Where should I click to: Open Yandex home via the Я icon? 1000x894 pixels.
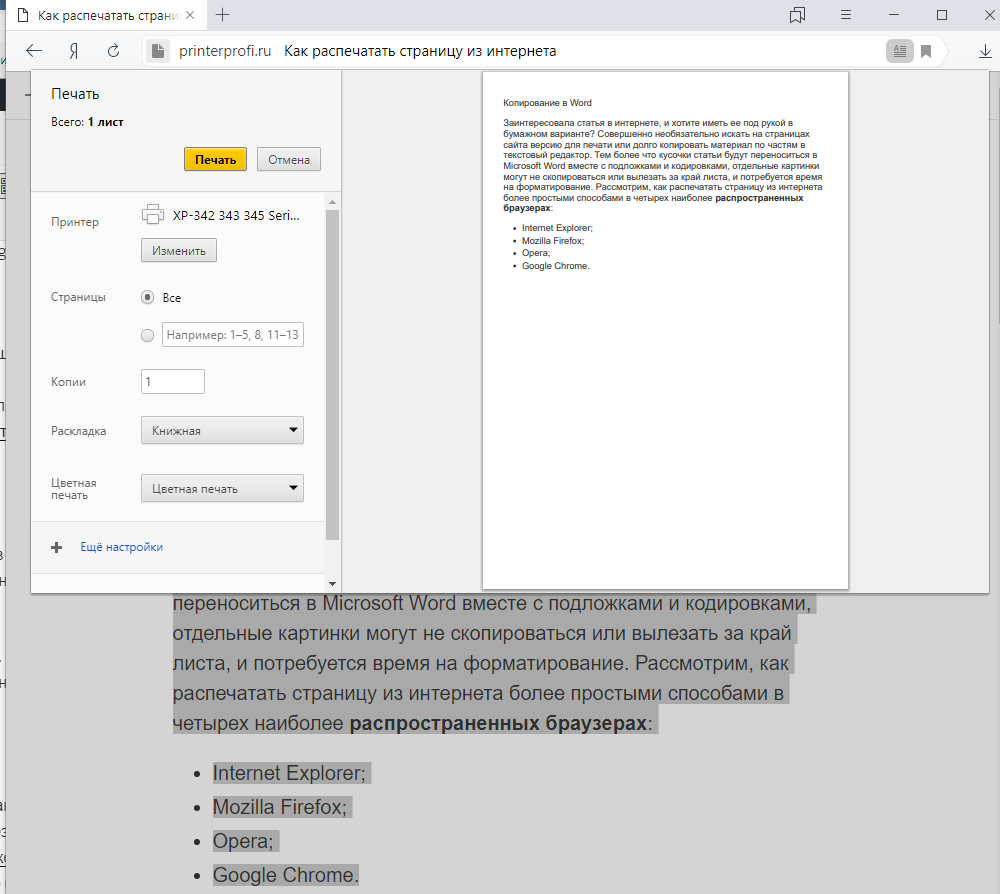point(73,51)
